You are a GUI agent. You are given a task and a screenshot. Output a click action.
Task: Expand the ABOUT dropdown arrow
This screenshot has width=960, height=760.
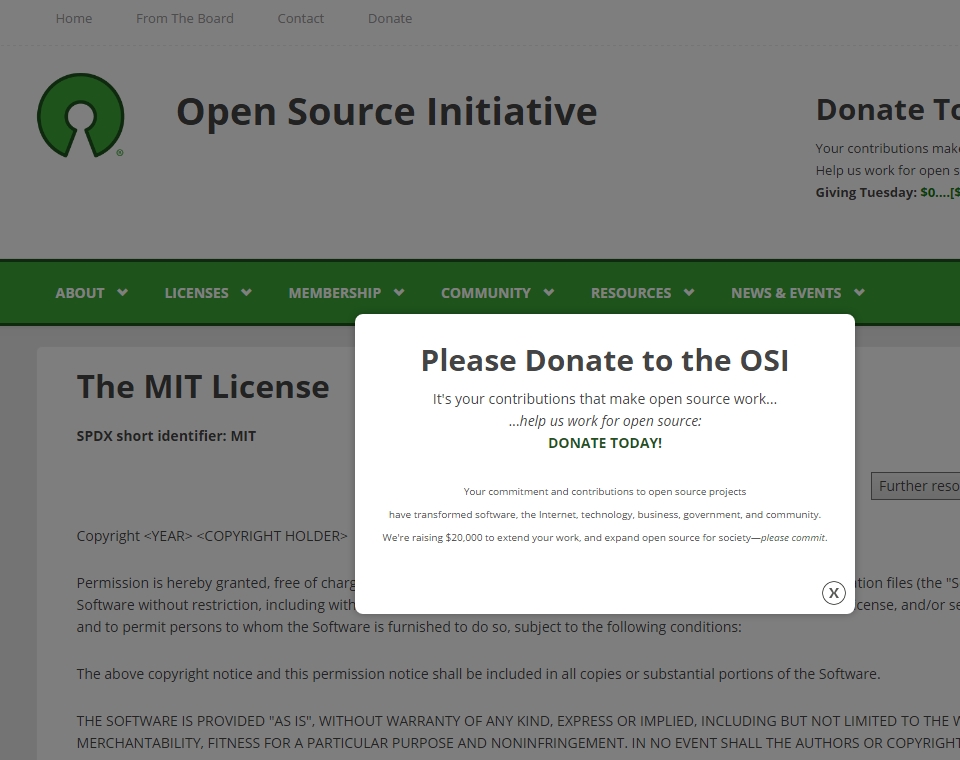click(122, 292)
